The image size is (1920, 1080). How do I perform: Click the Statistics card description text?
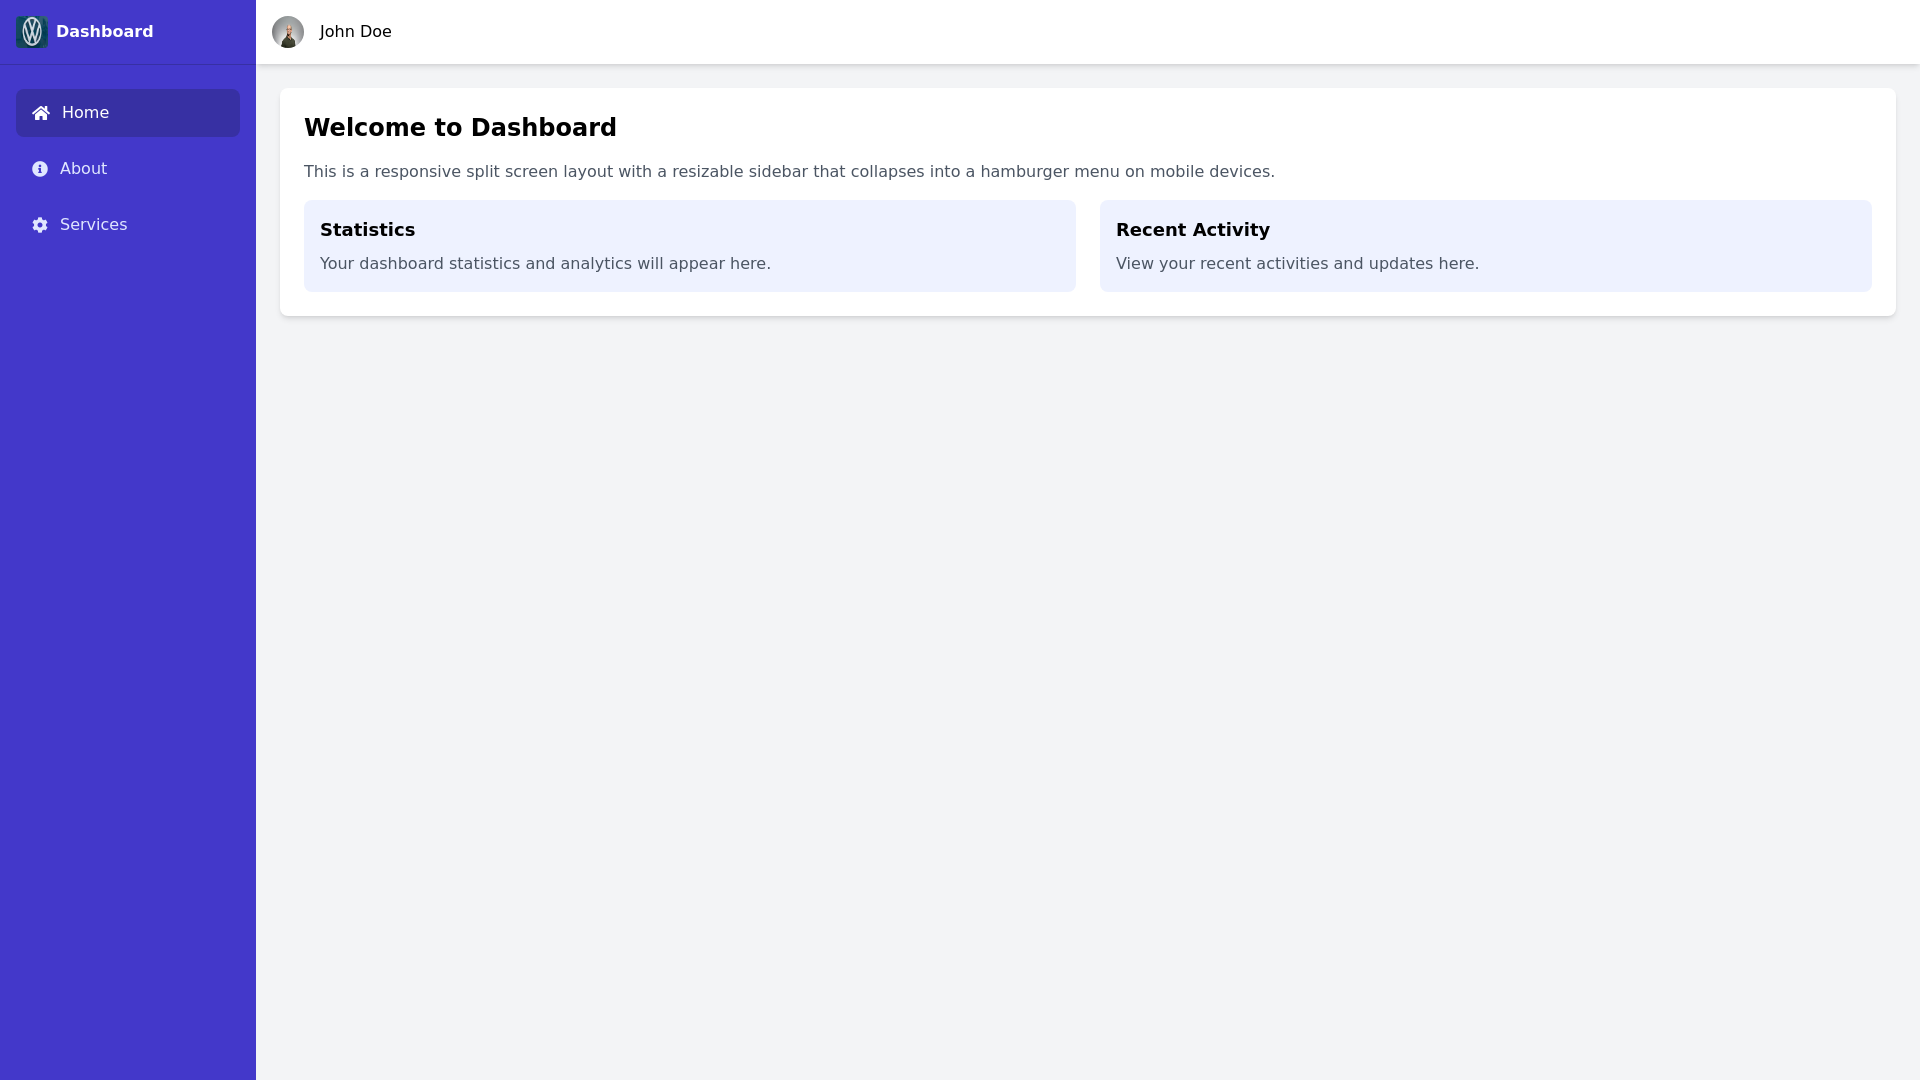pyautogui.click(x=545, y=264)
